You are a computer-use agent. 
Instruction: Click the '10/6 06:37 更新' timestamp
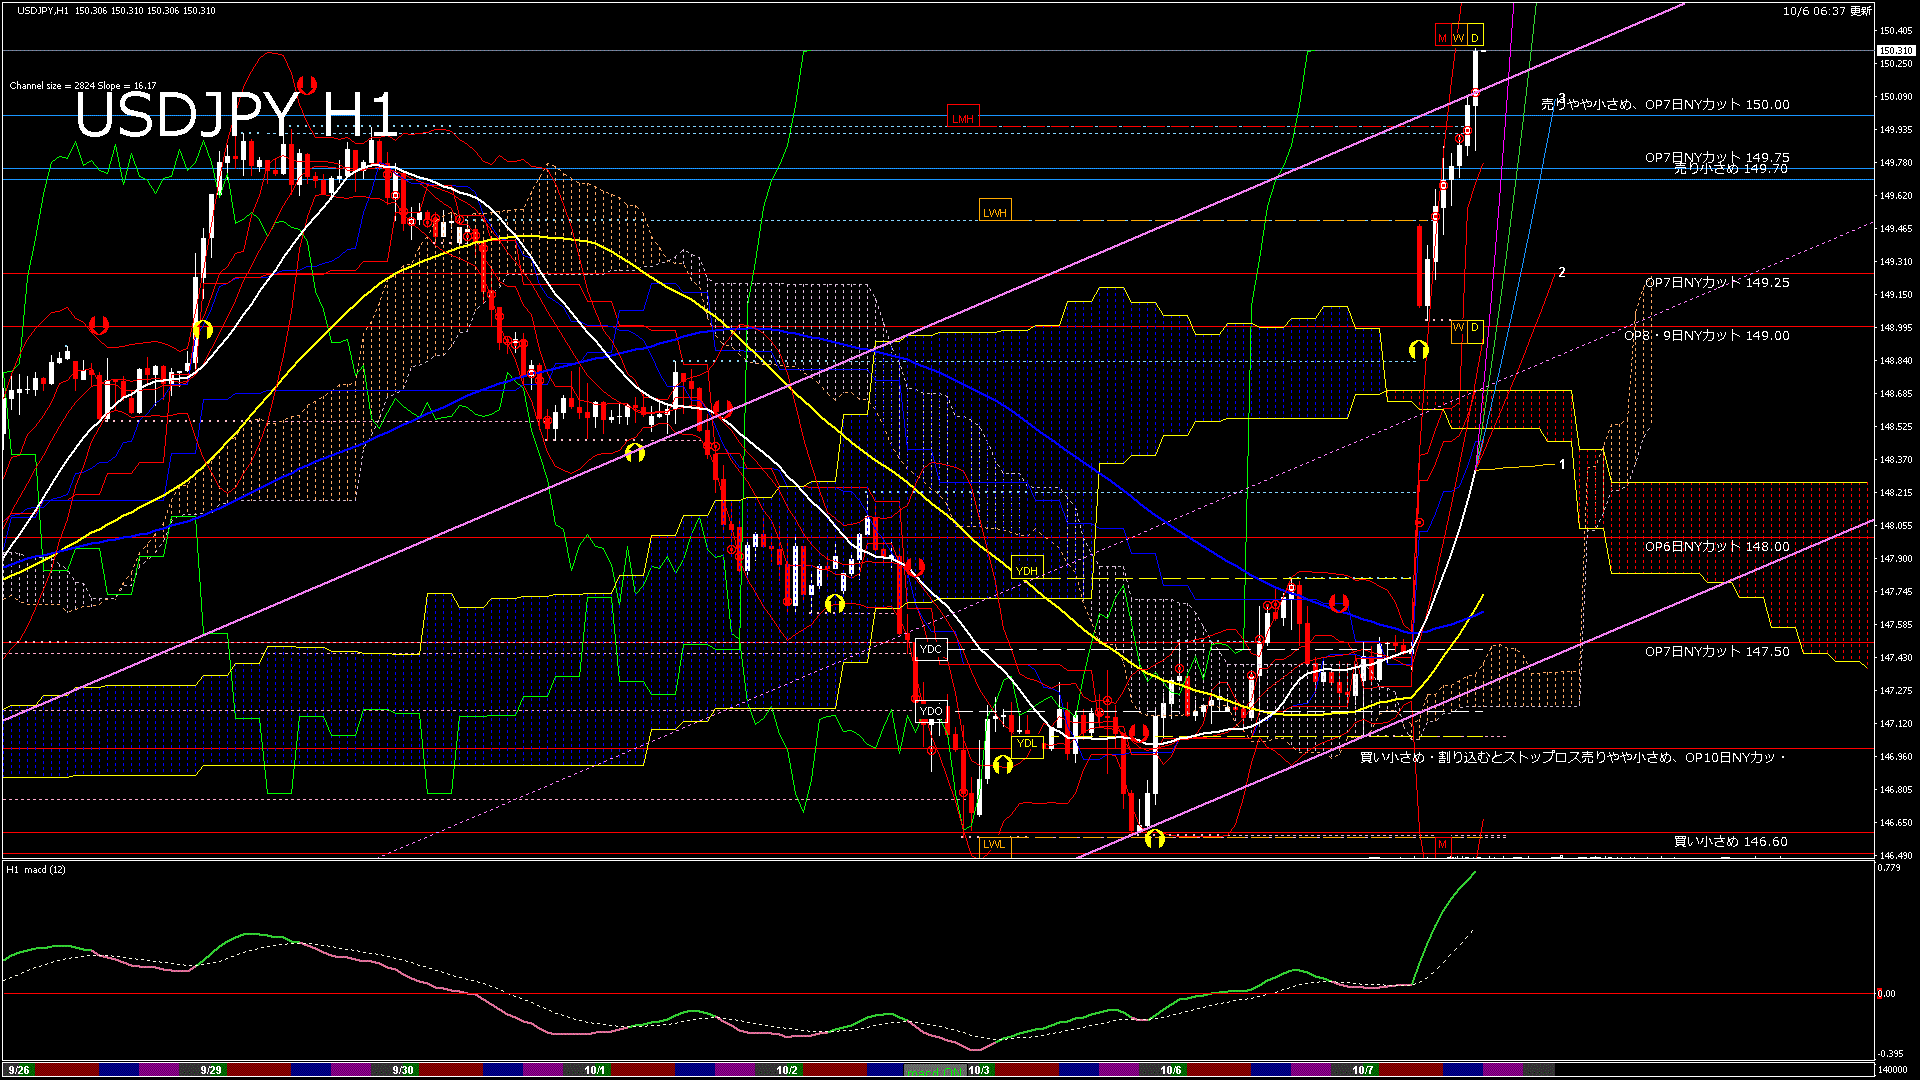click(1827, 11)
